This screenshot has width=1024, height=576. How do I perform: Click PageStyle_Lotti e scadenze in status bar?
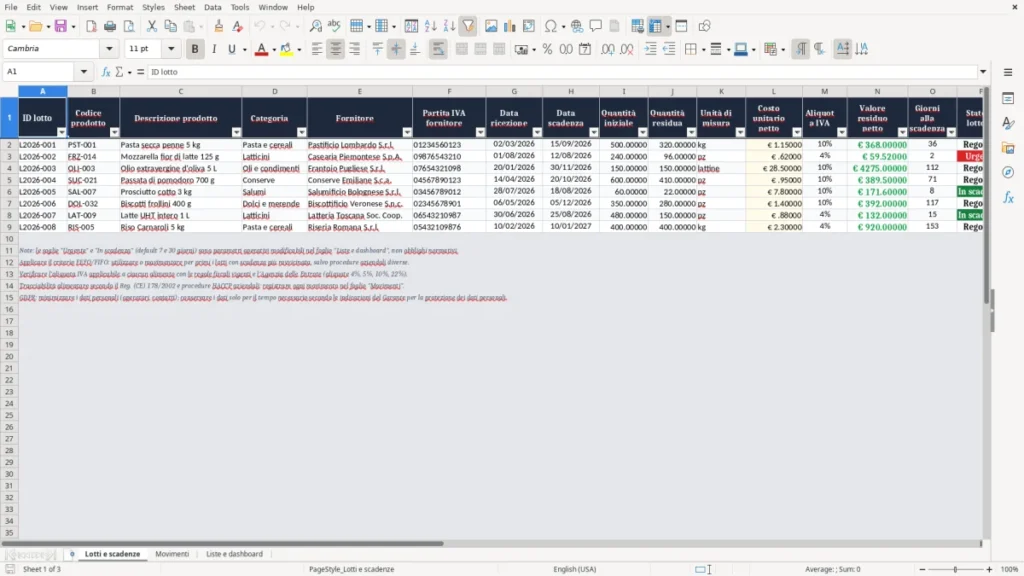tap(351, 569)
